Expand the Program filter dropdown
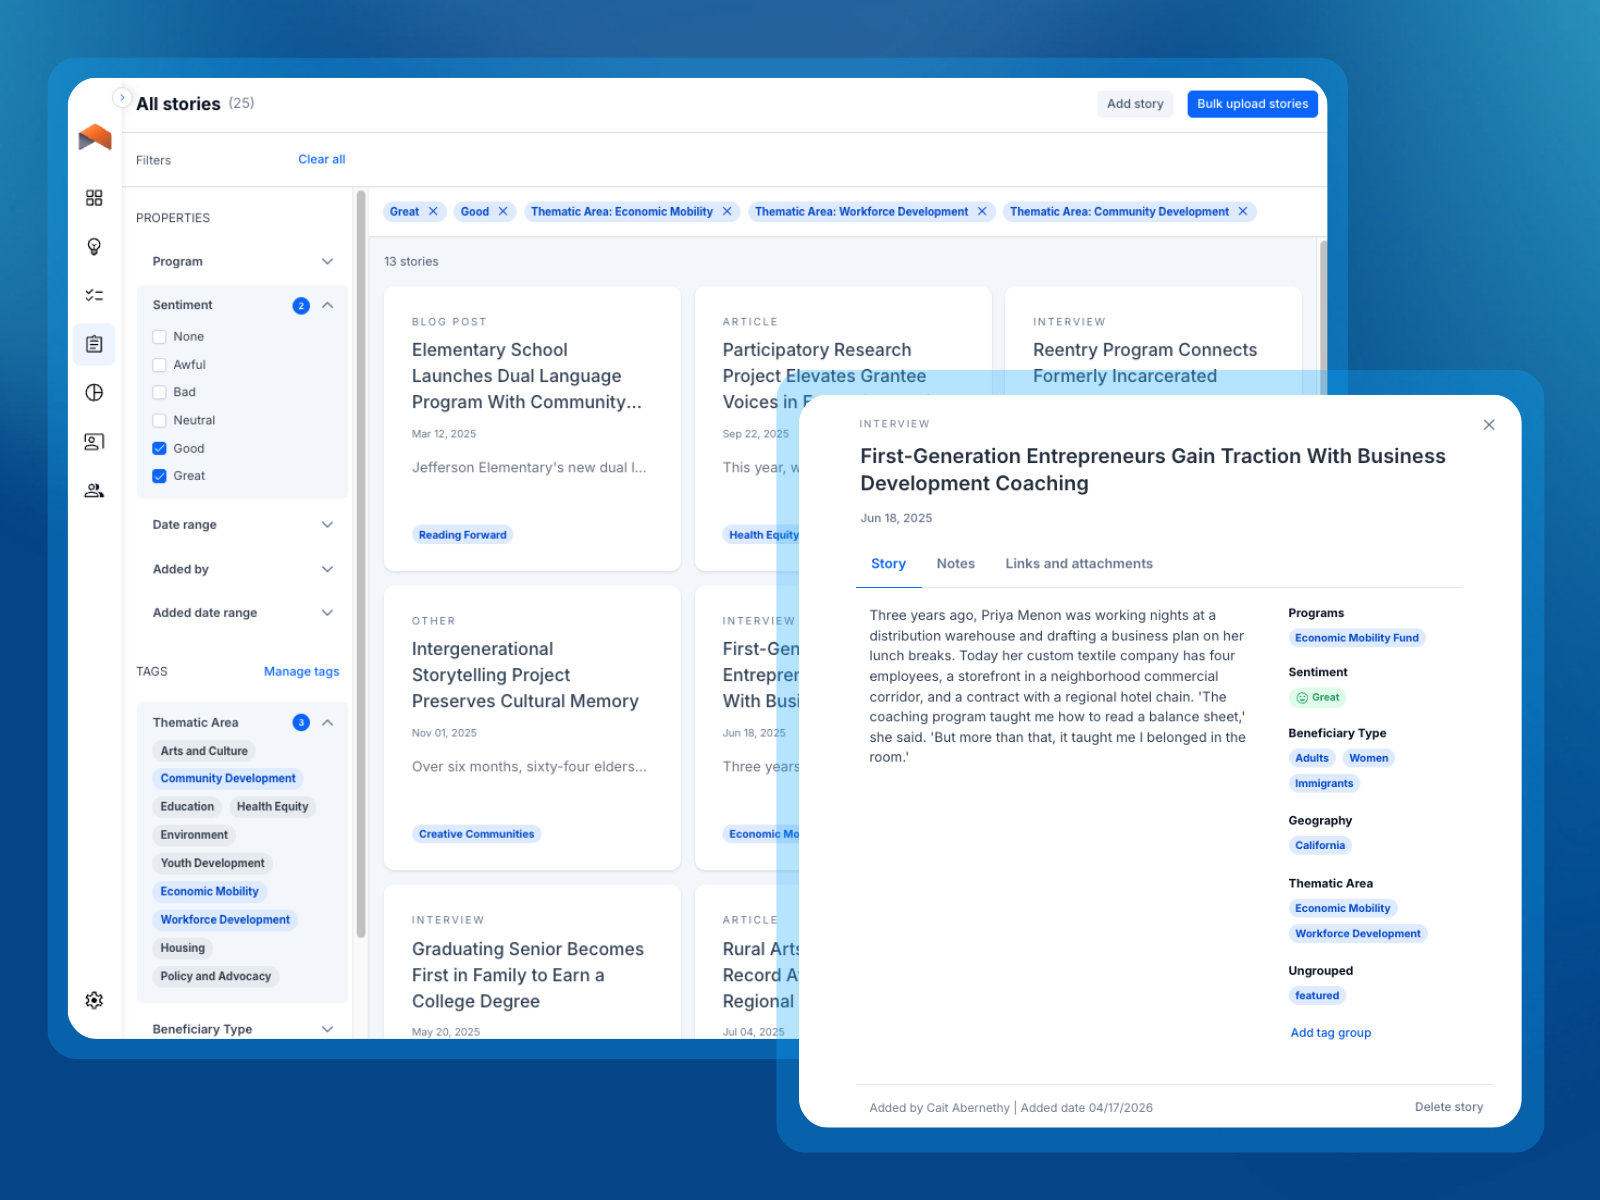1600x1200 pixels. pos(327,262)
